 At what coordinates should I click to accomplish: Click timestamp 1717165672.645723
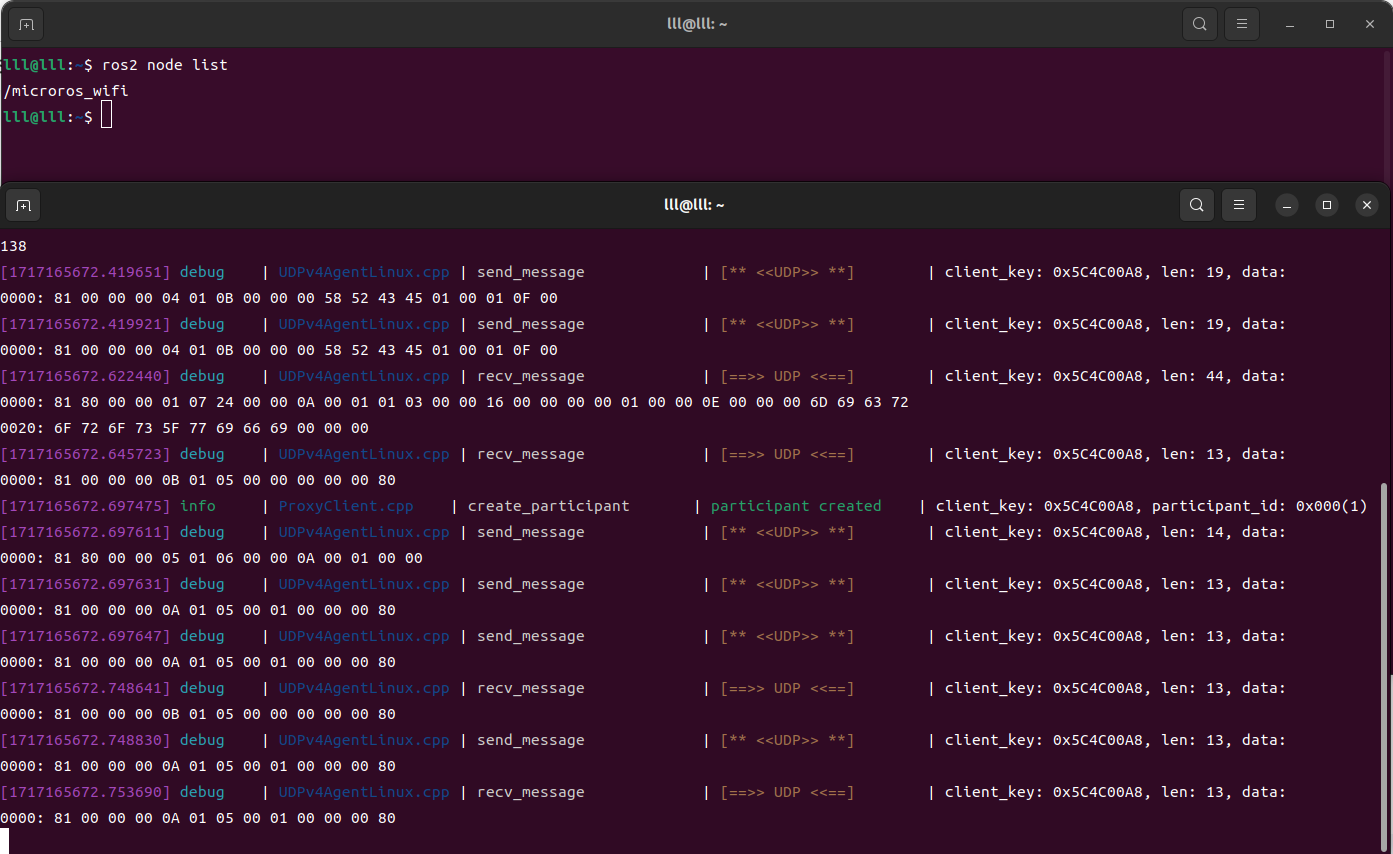click(x=86, y=454)
